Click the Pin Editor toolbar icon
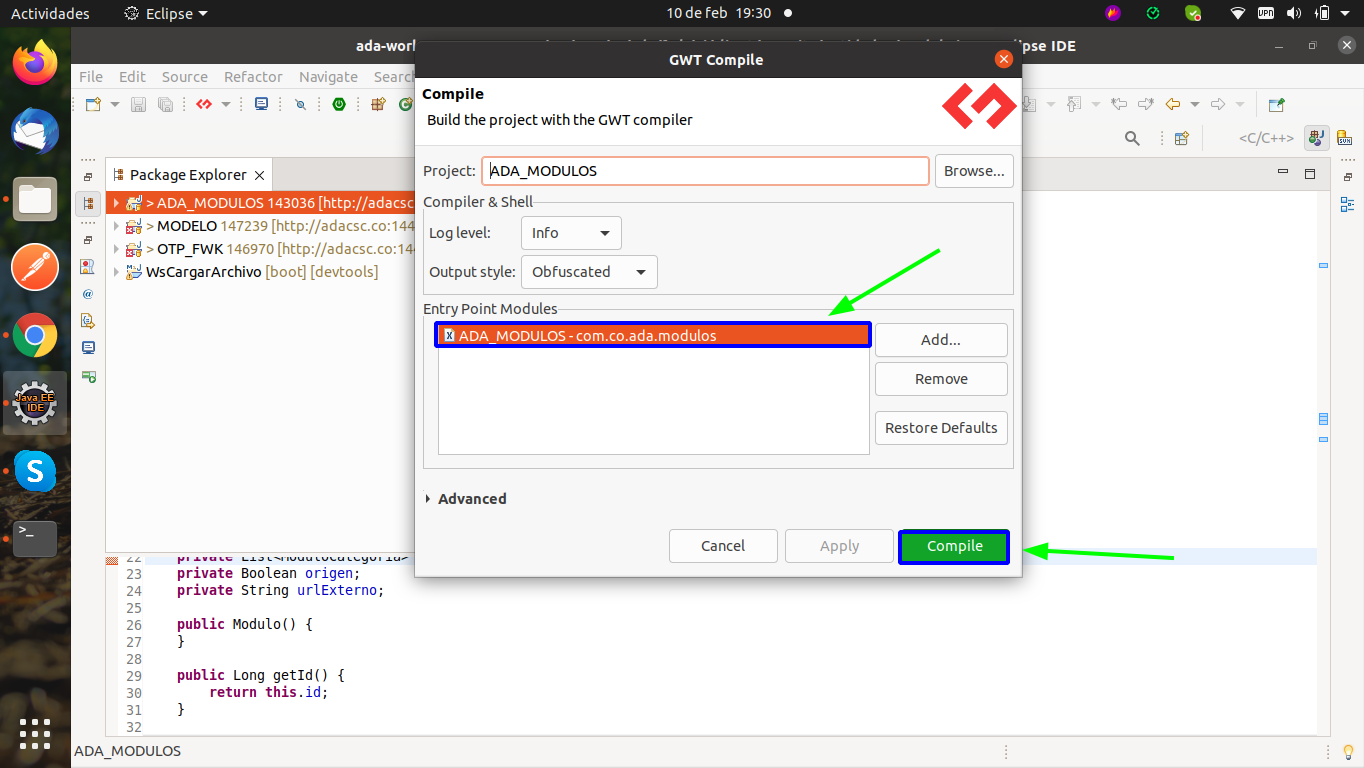Image resolution: width=1364 pixels, height=768 pixels. pyautogui.click(x=1276, y=104)
